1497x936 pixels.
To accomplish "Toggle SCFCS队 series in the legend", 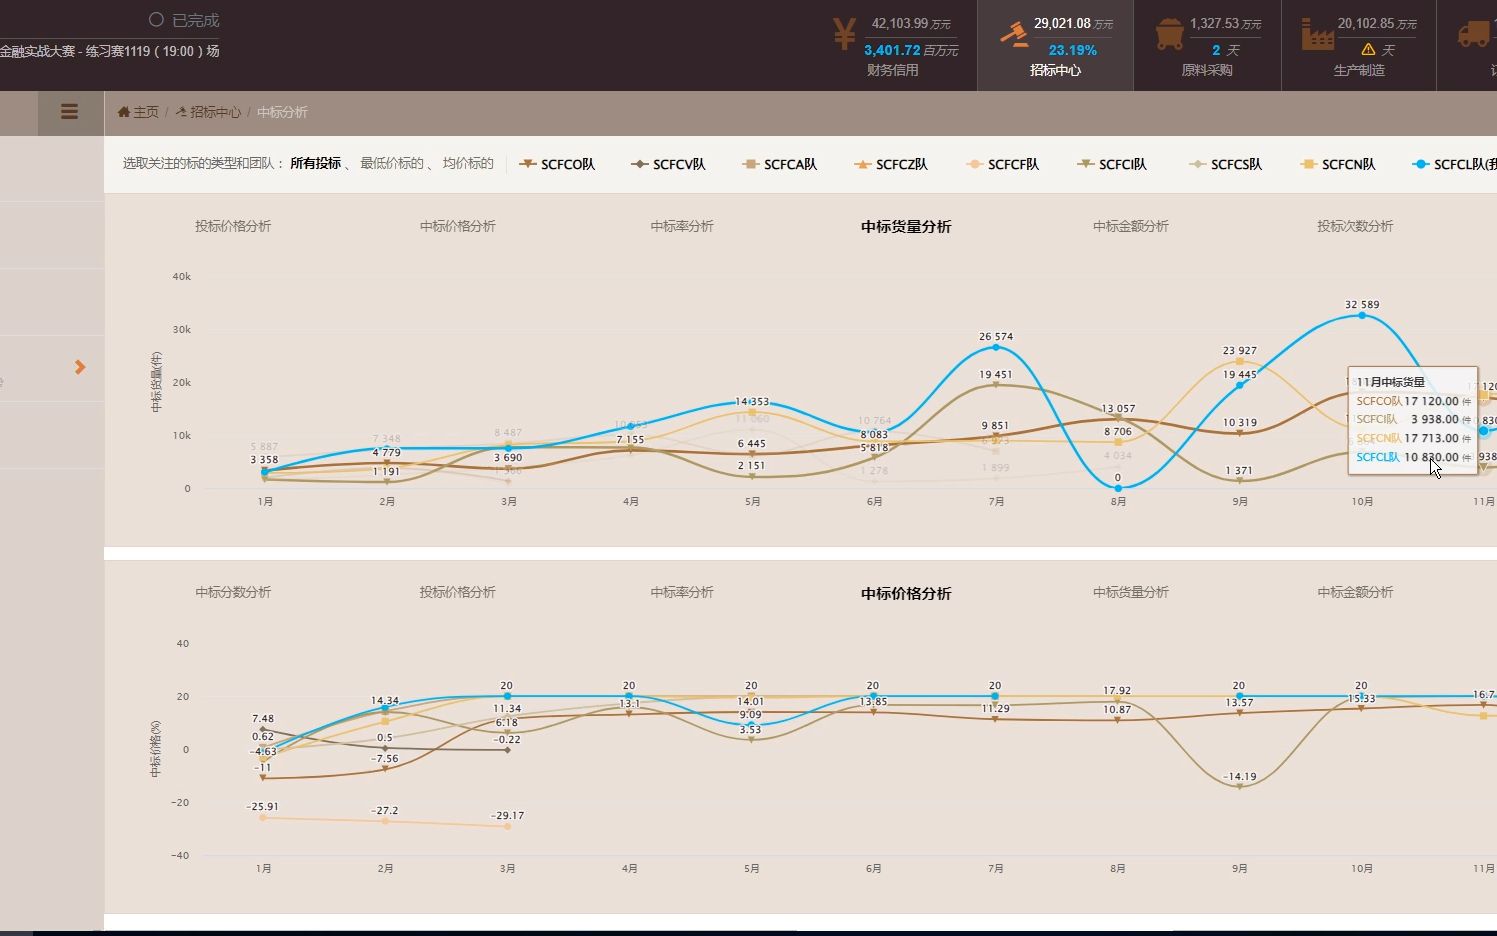I will click(1226, 164).
